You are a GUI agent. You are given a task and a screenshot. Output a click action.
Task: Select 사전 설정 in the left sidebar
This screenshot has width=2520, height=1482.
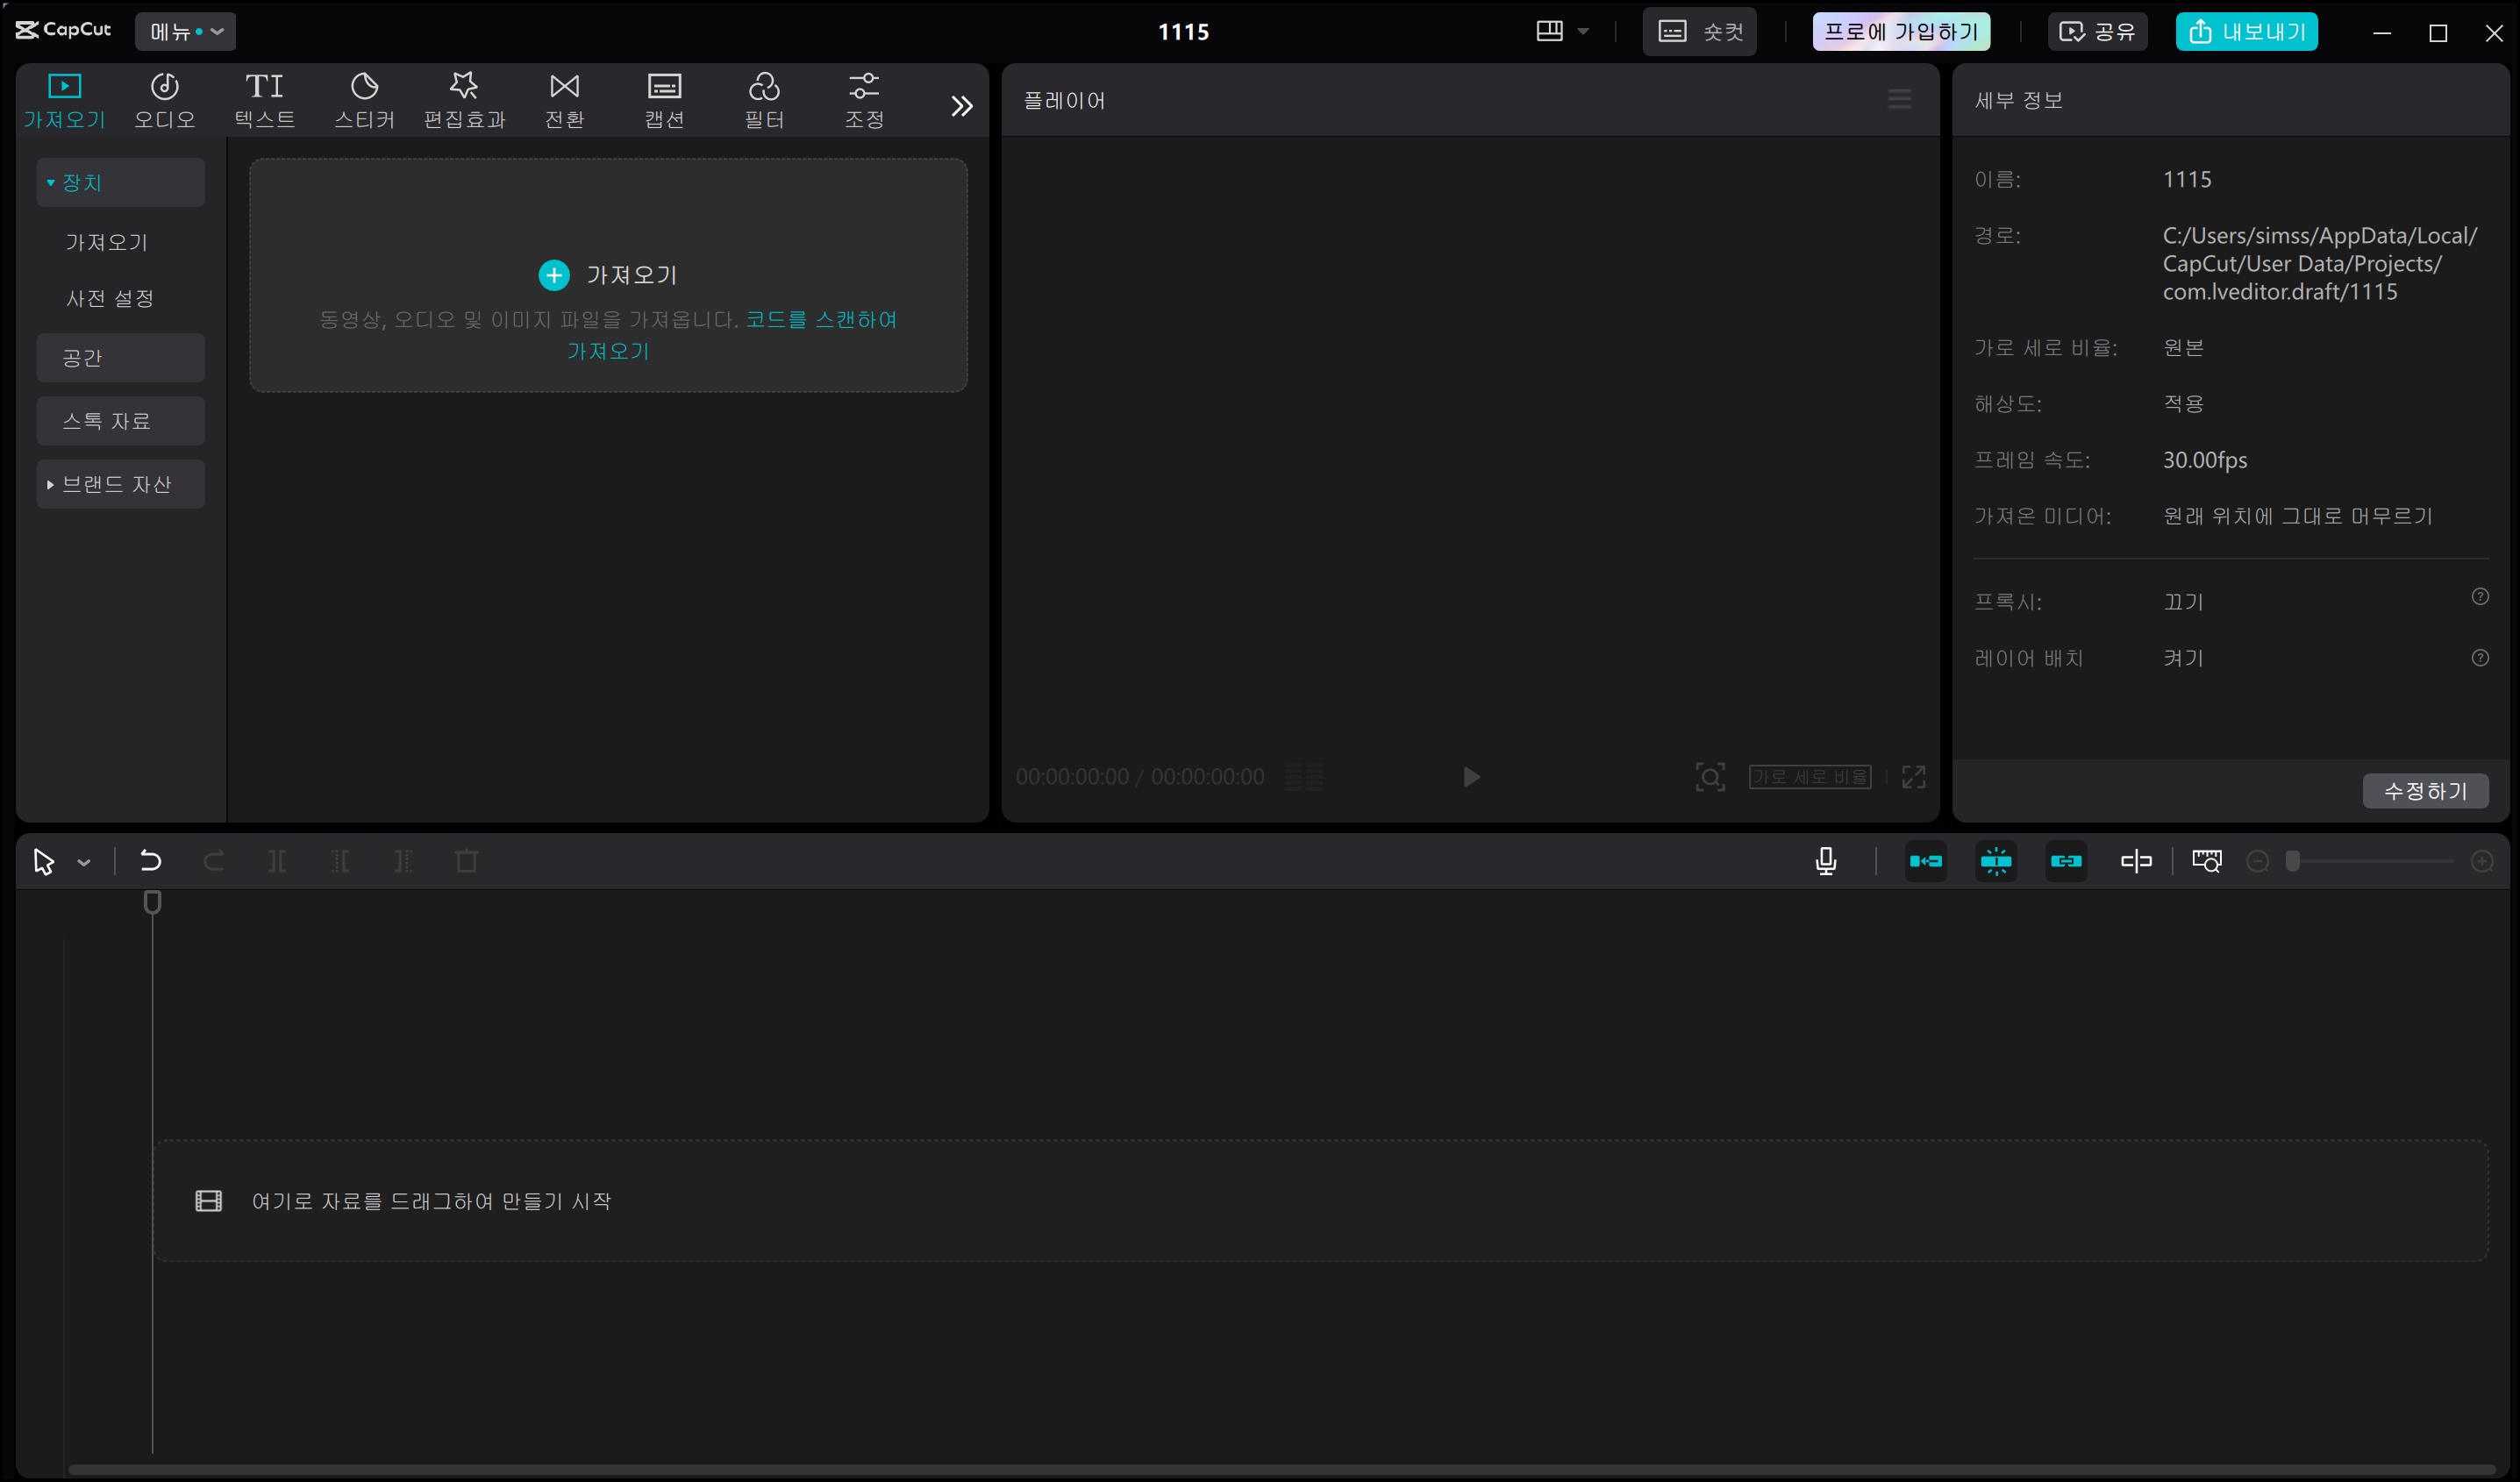tap(110, 298)
